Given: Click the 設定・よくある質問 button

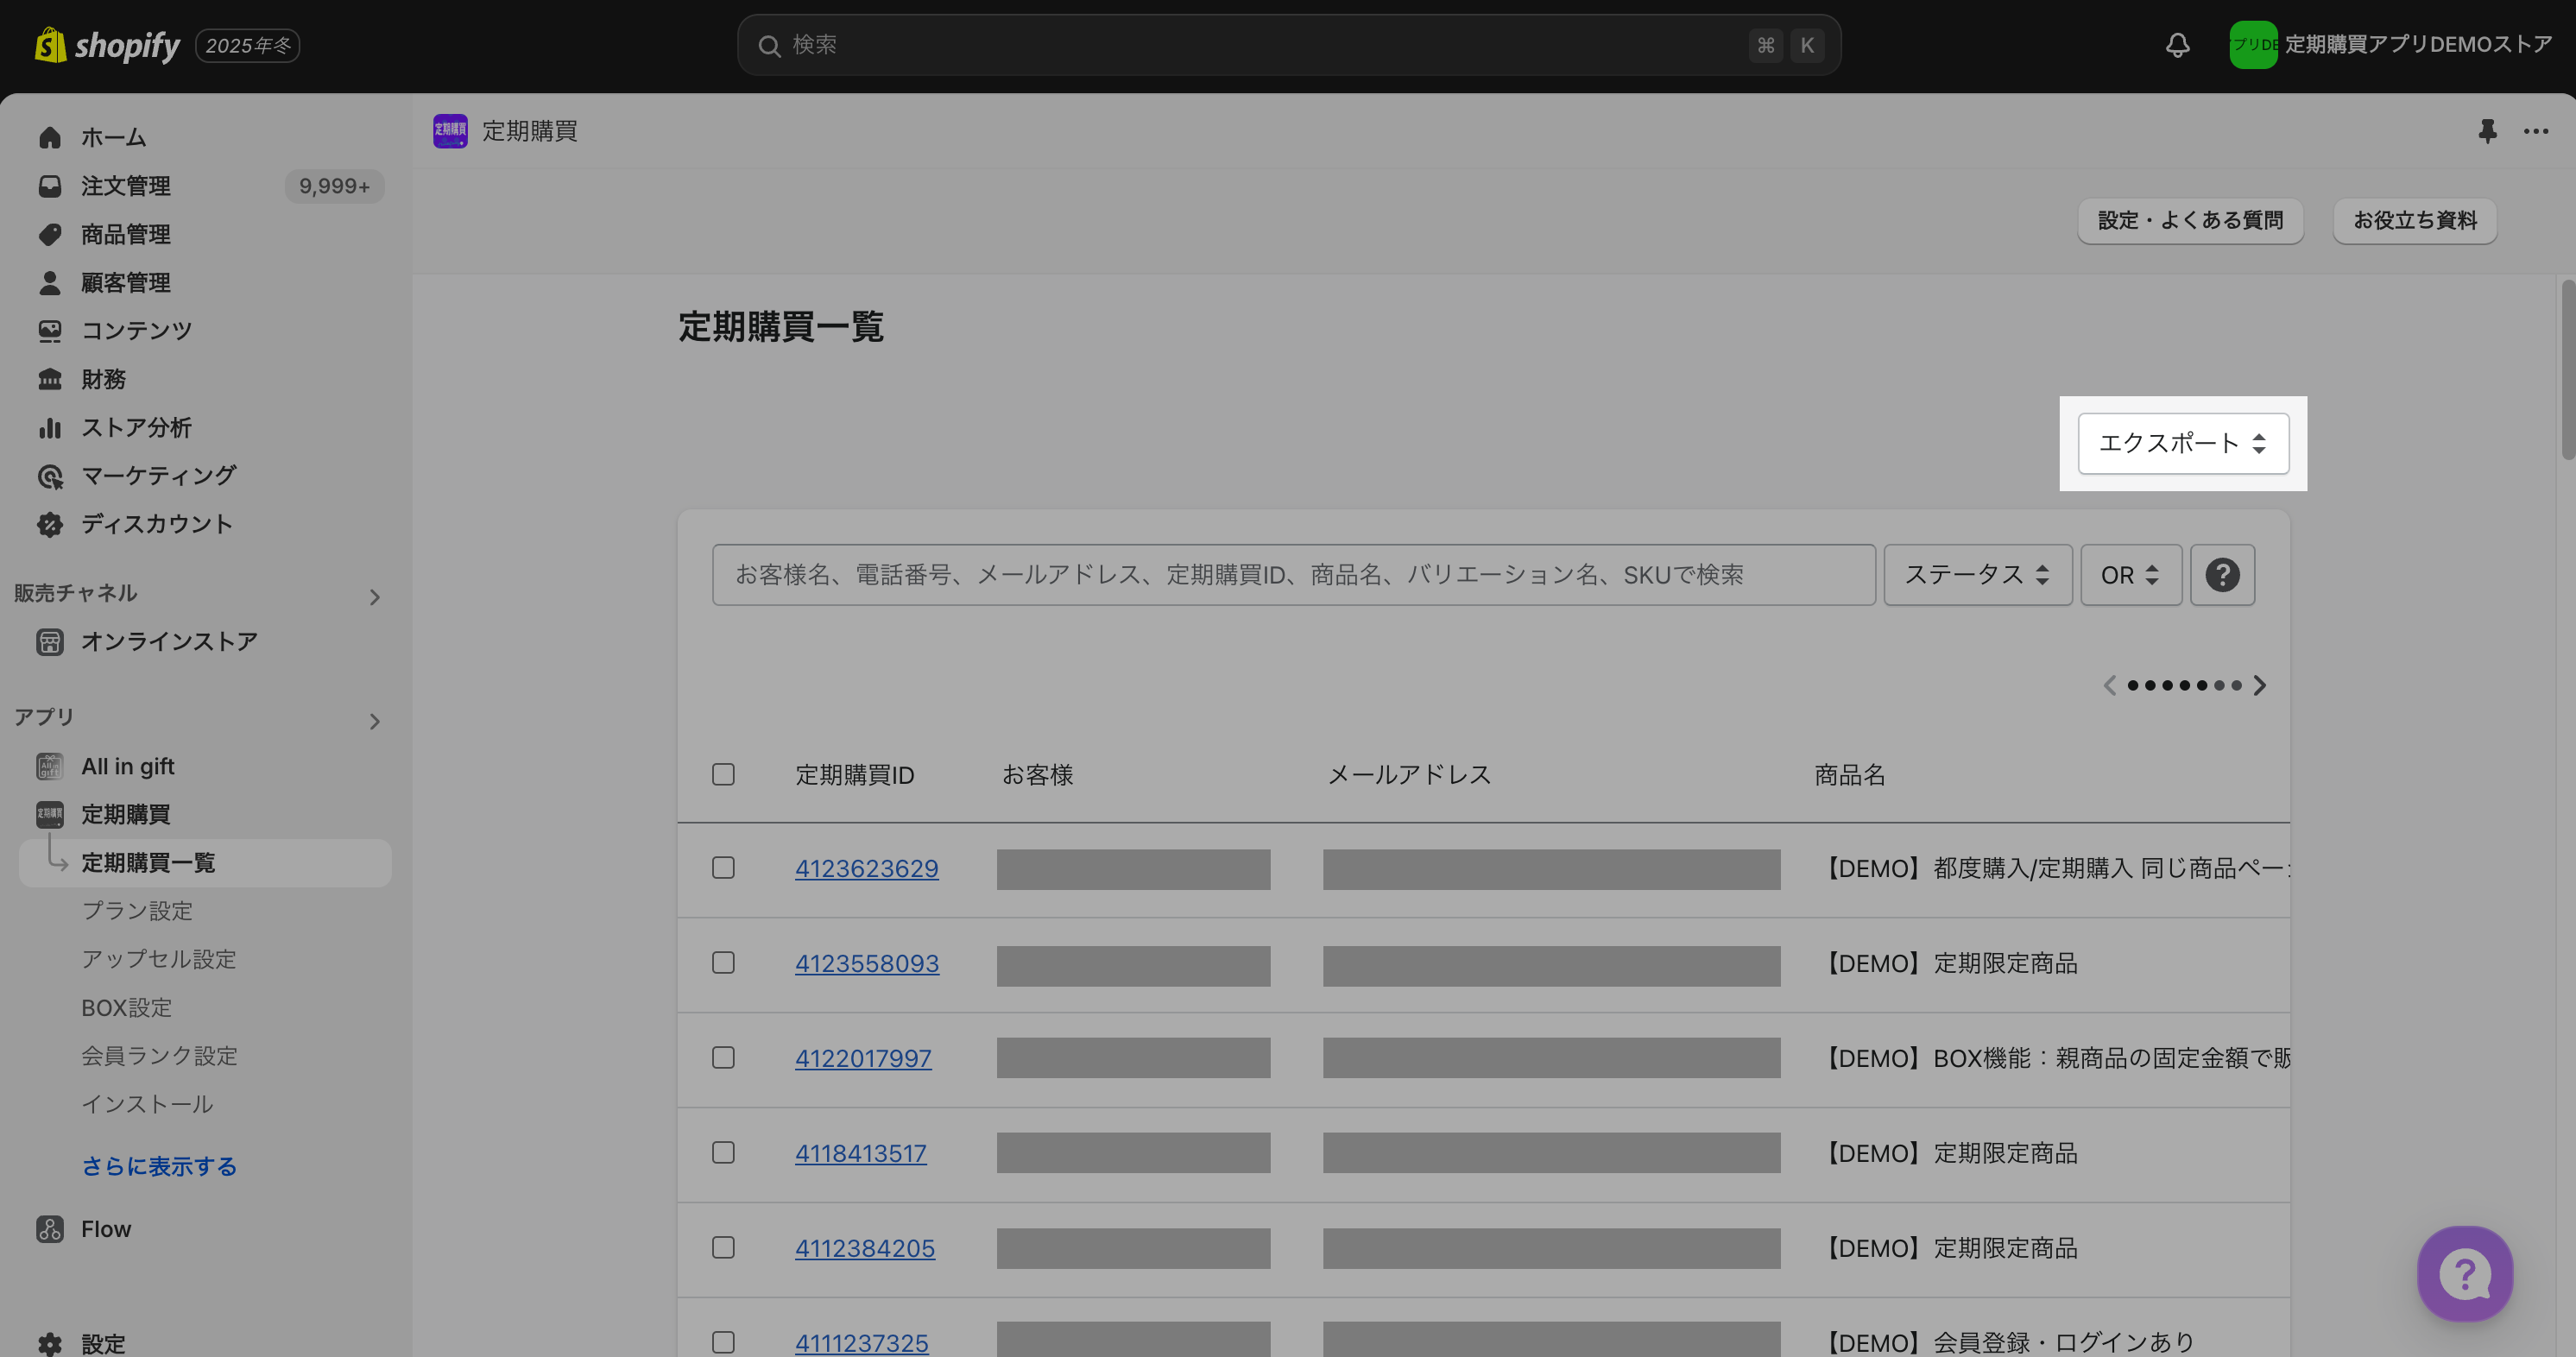Looking at the screenshot, I should [2190, 220].
